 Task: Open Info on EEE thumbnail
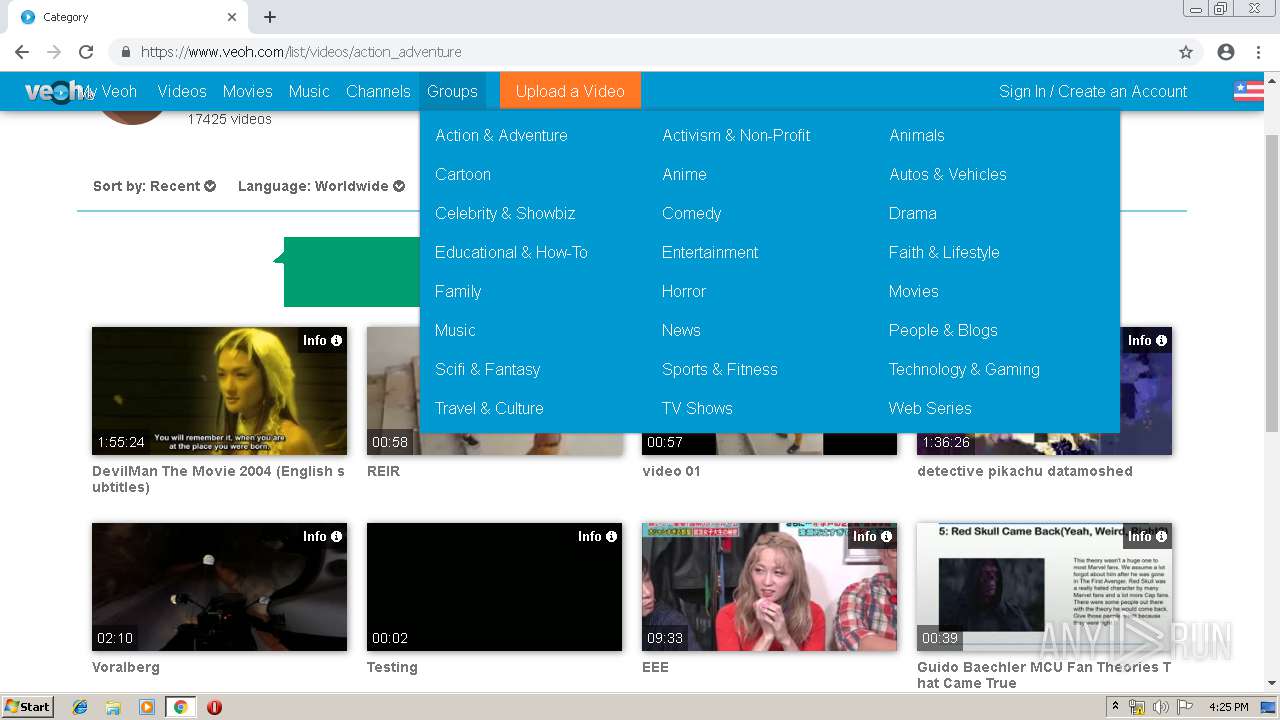872,536
